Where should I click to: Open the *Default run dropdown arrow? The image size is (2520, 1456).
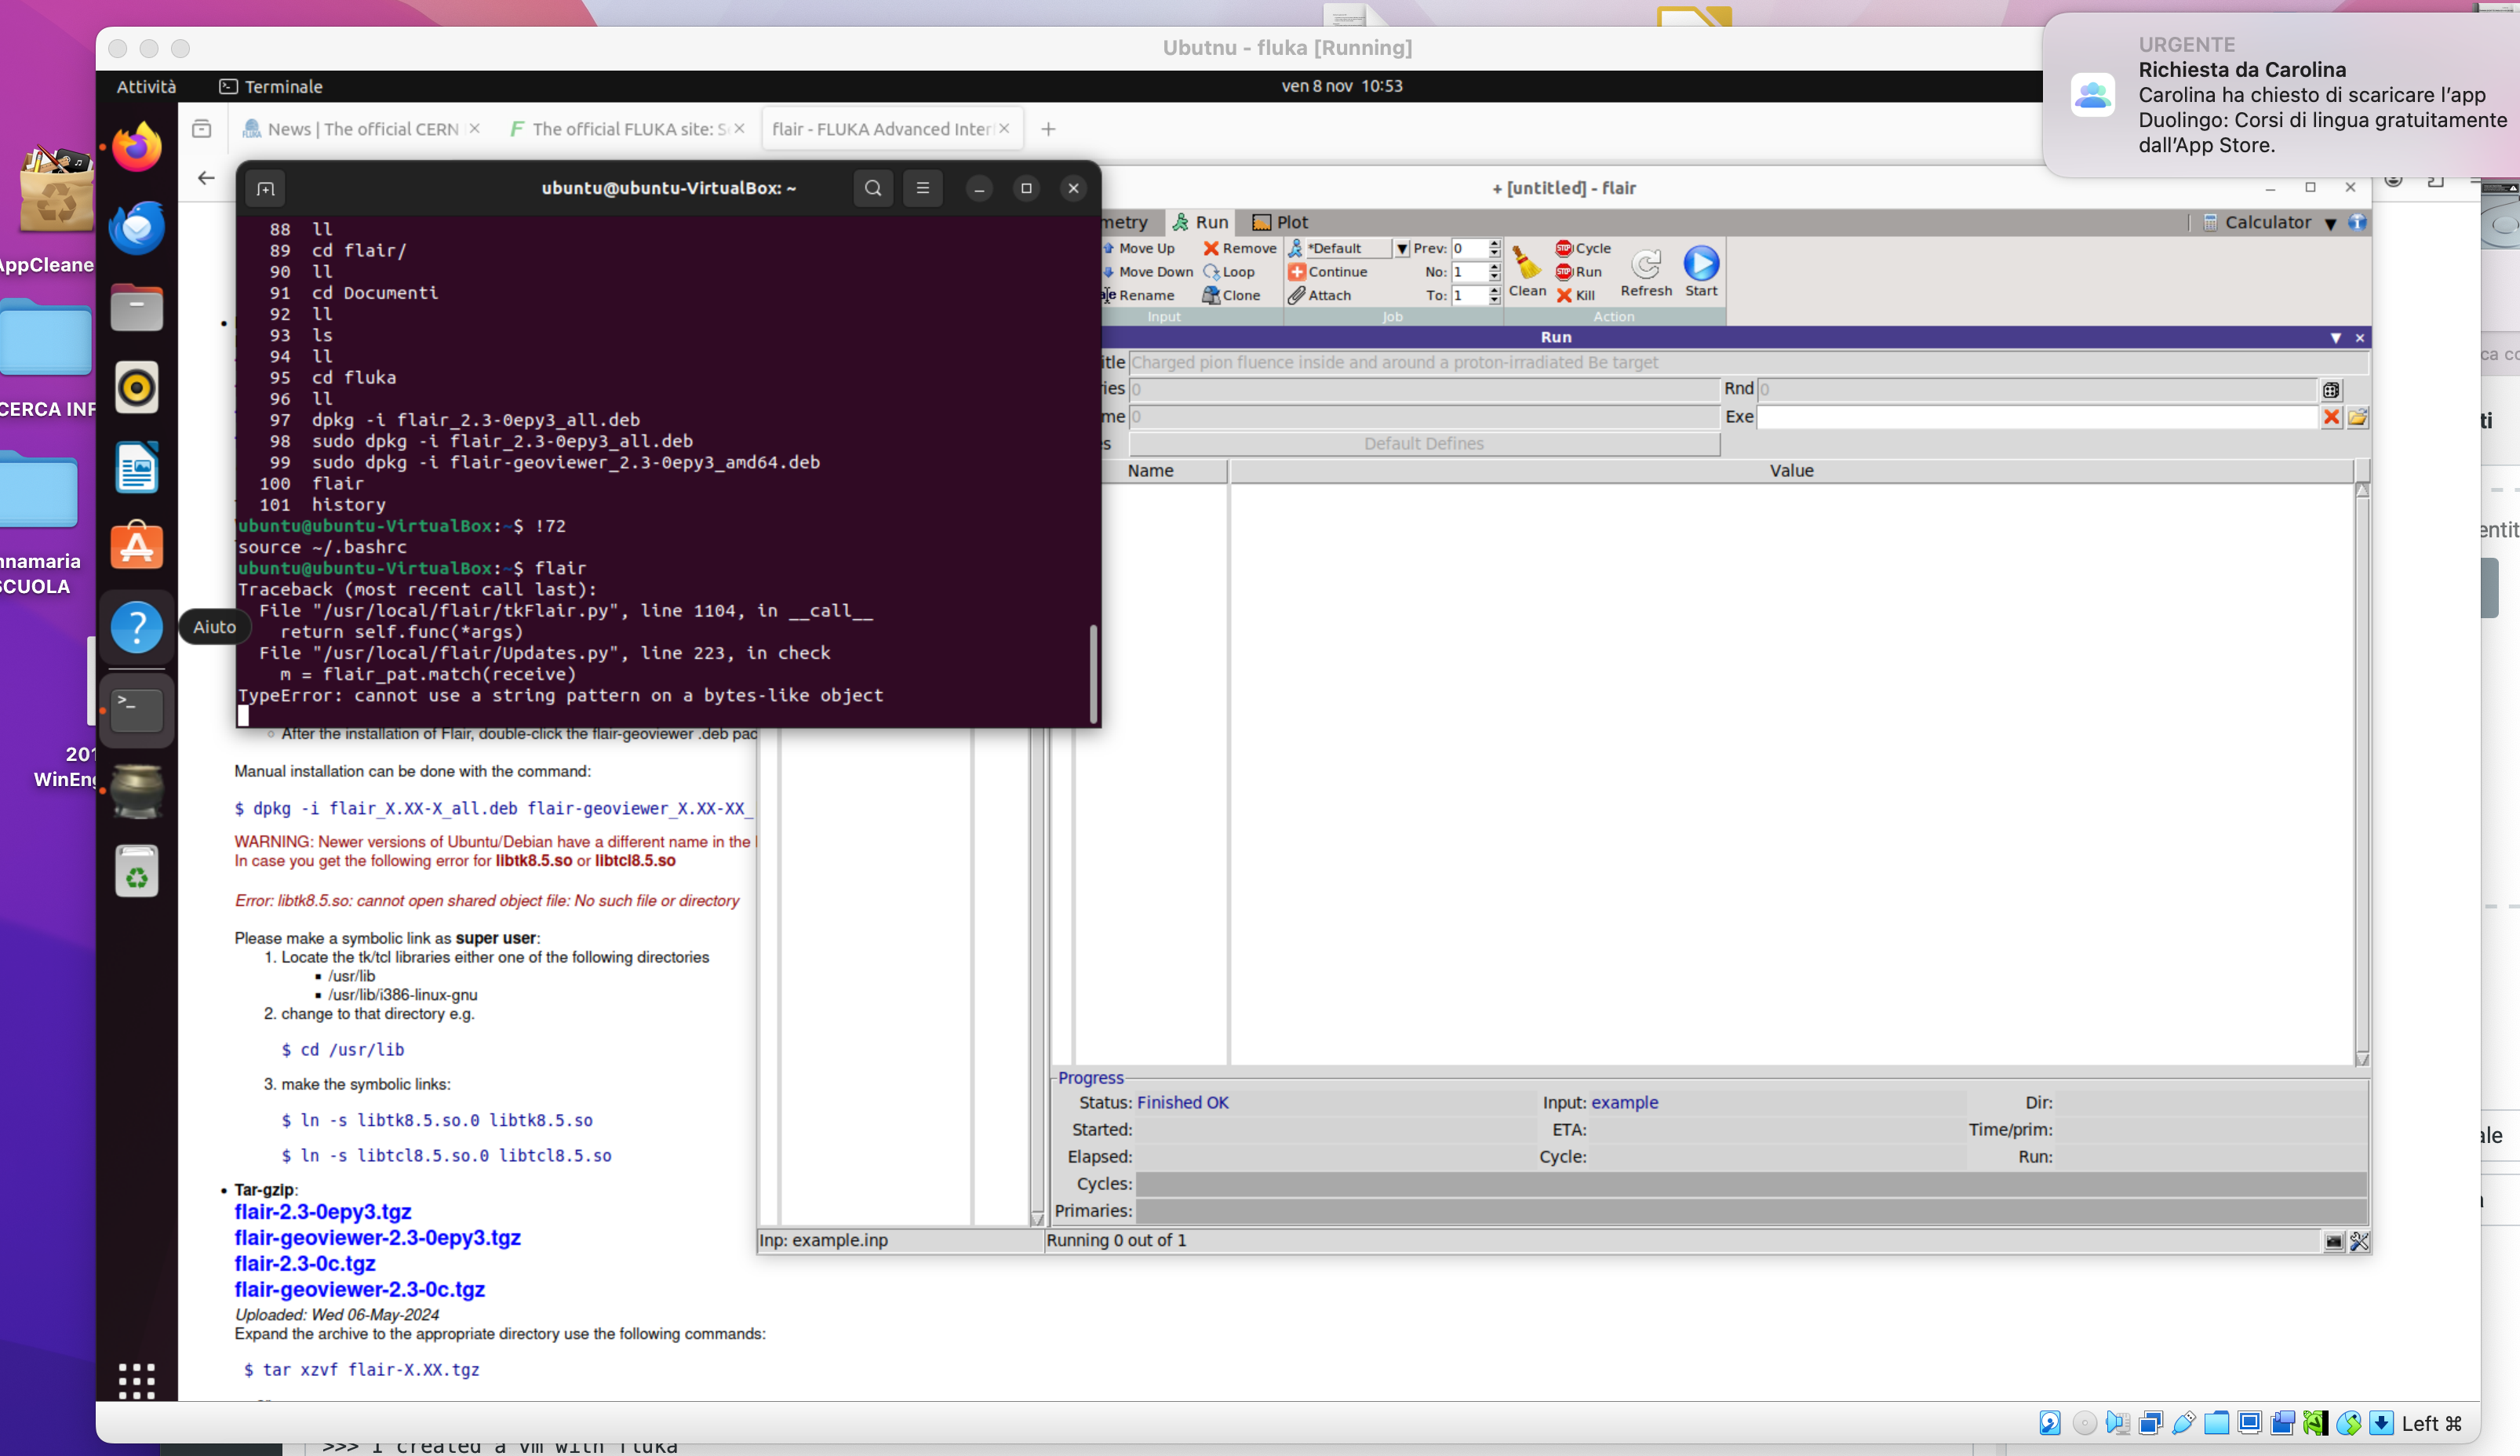[1402, 248]
